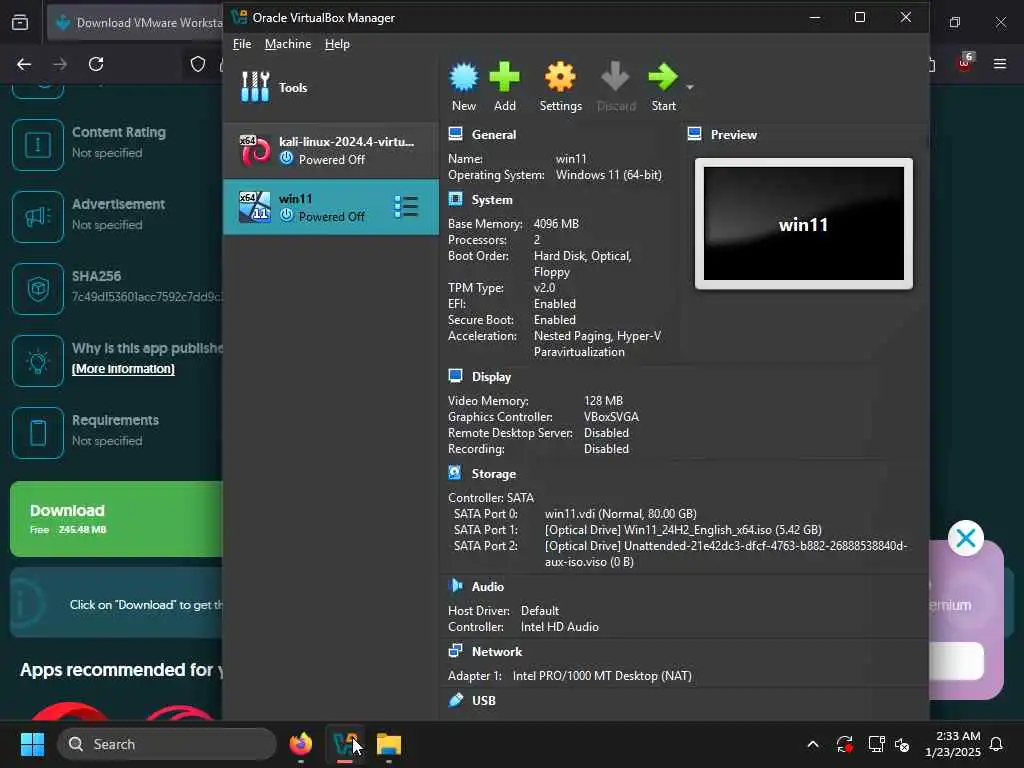The image size is (1024, 768).
Task: Click the Storage section header
Action: [494, 473]
